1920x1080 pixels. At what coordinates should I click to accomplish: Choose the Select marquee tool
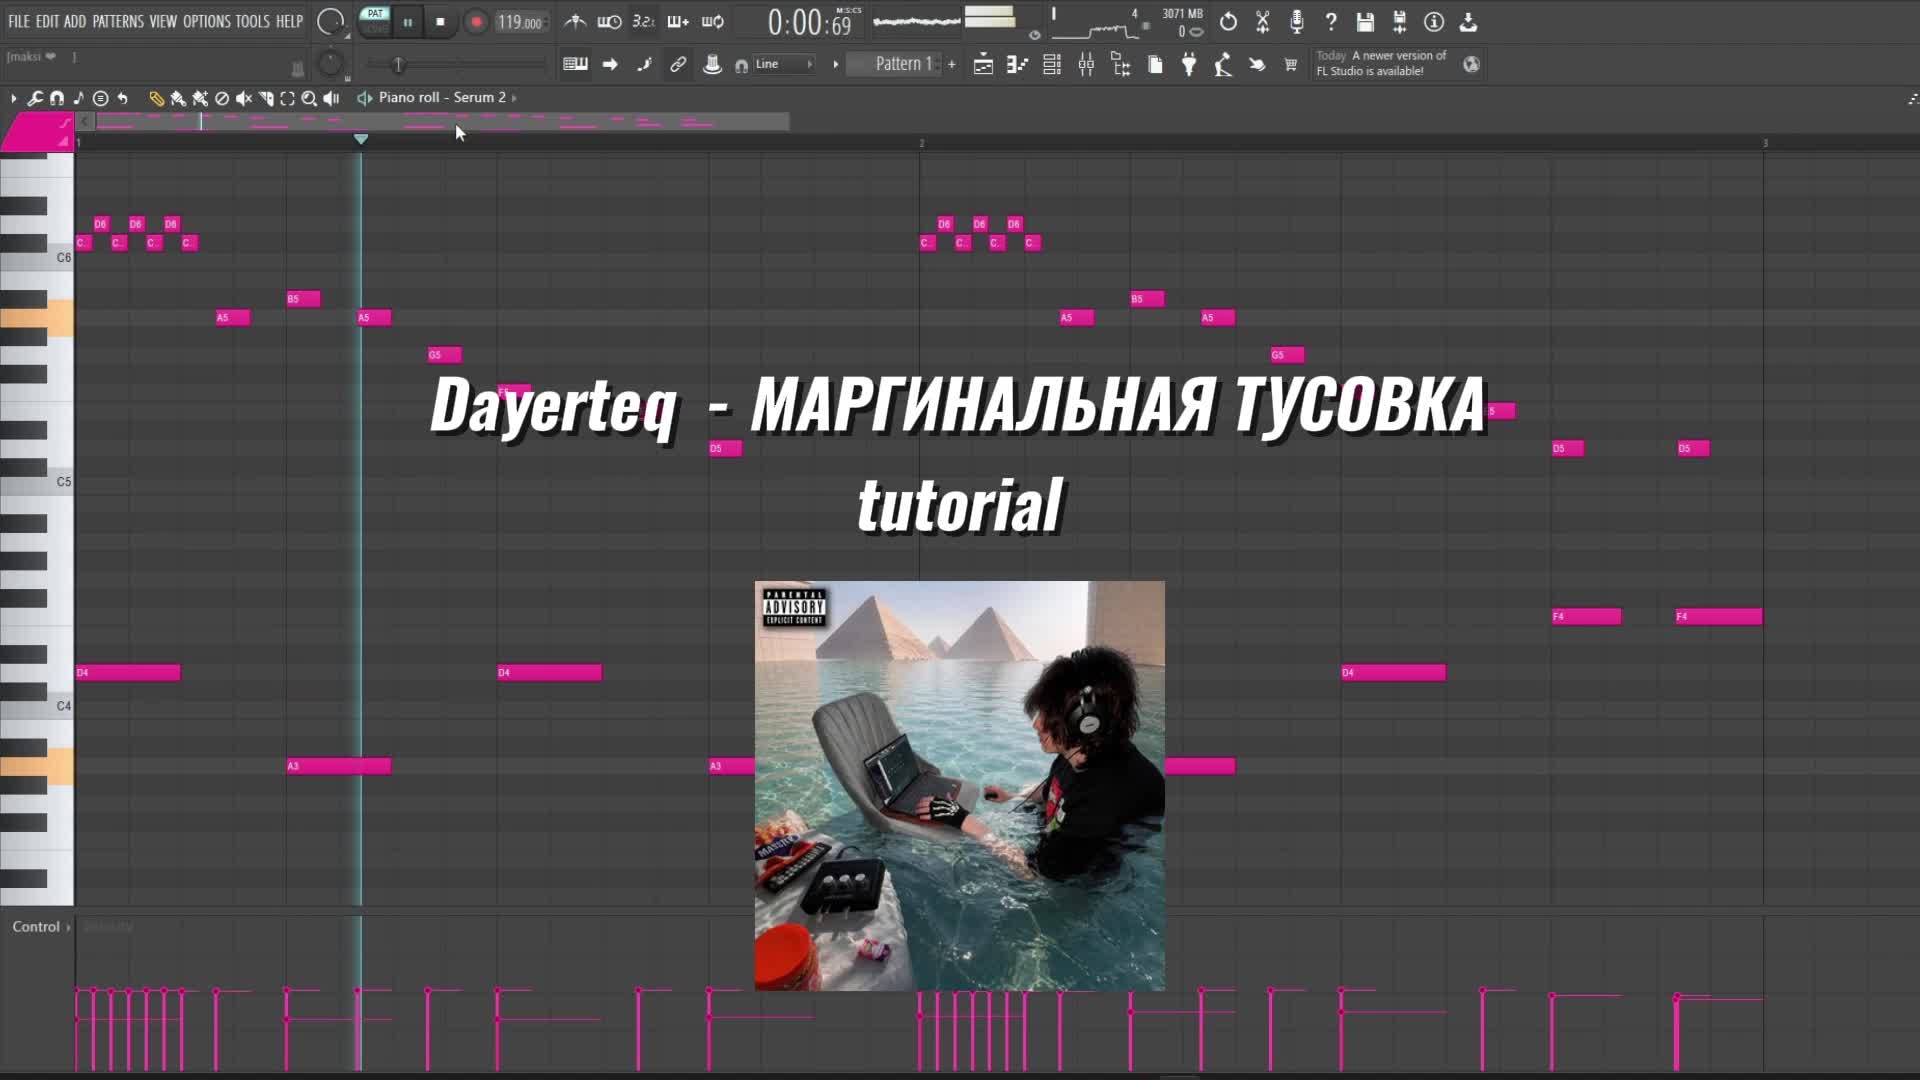[288, 98]
